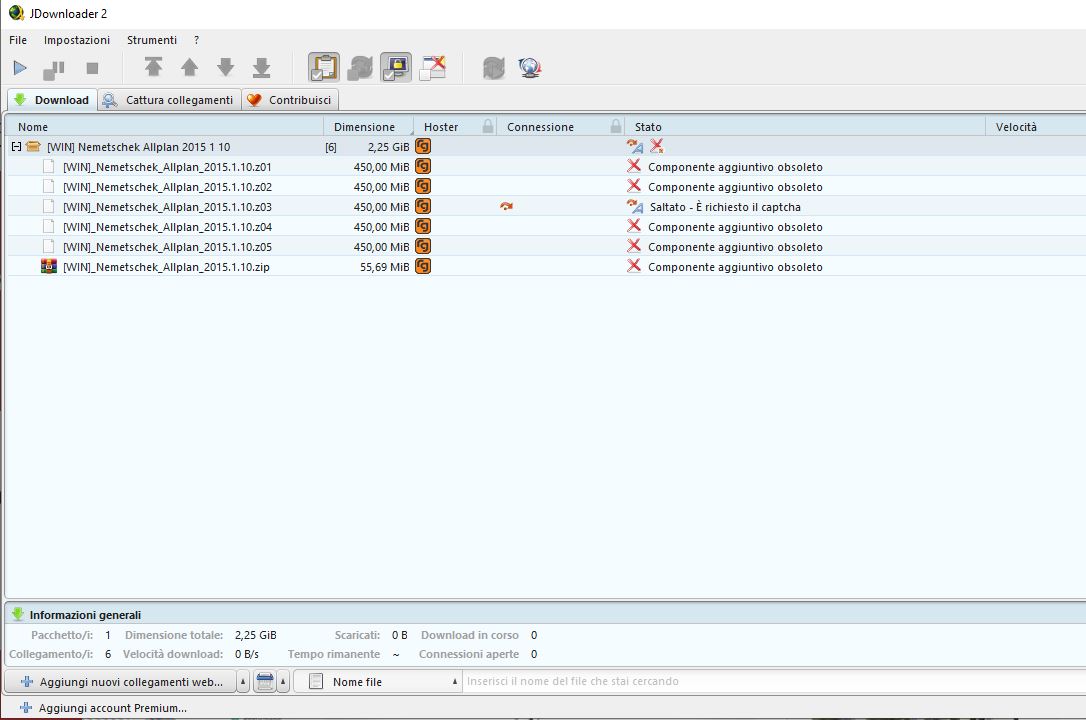This screenshot has width=1086, height=720.
Task: Click the lock icon in Connessione column header
Action: coord(616,126)
